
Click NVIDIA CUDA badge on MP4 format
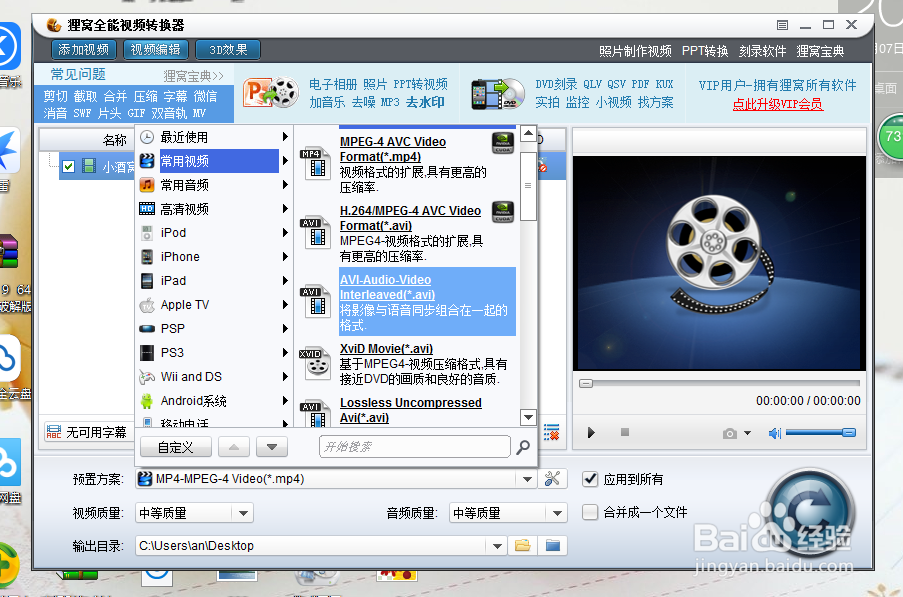503,143
